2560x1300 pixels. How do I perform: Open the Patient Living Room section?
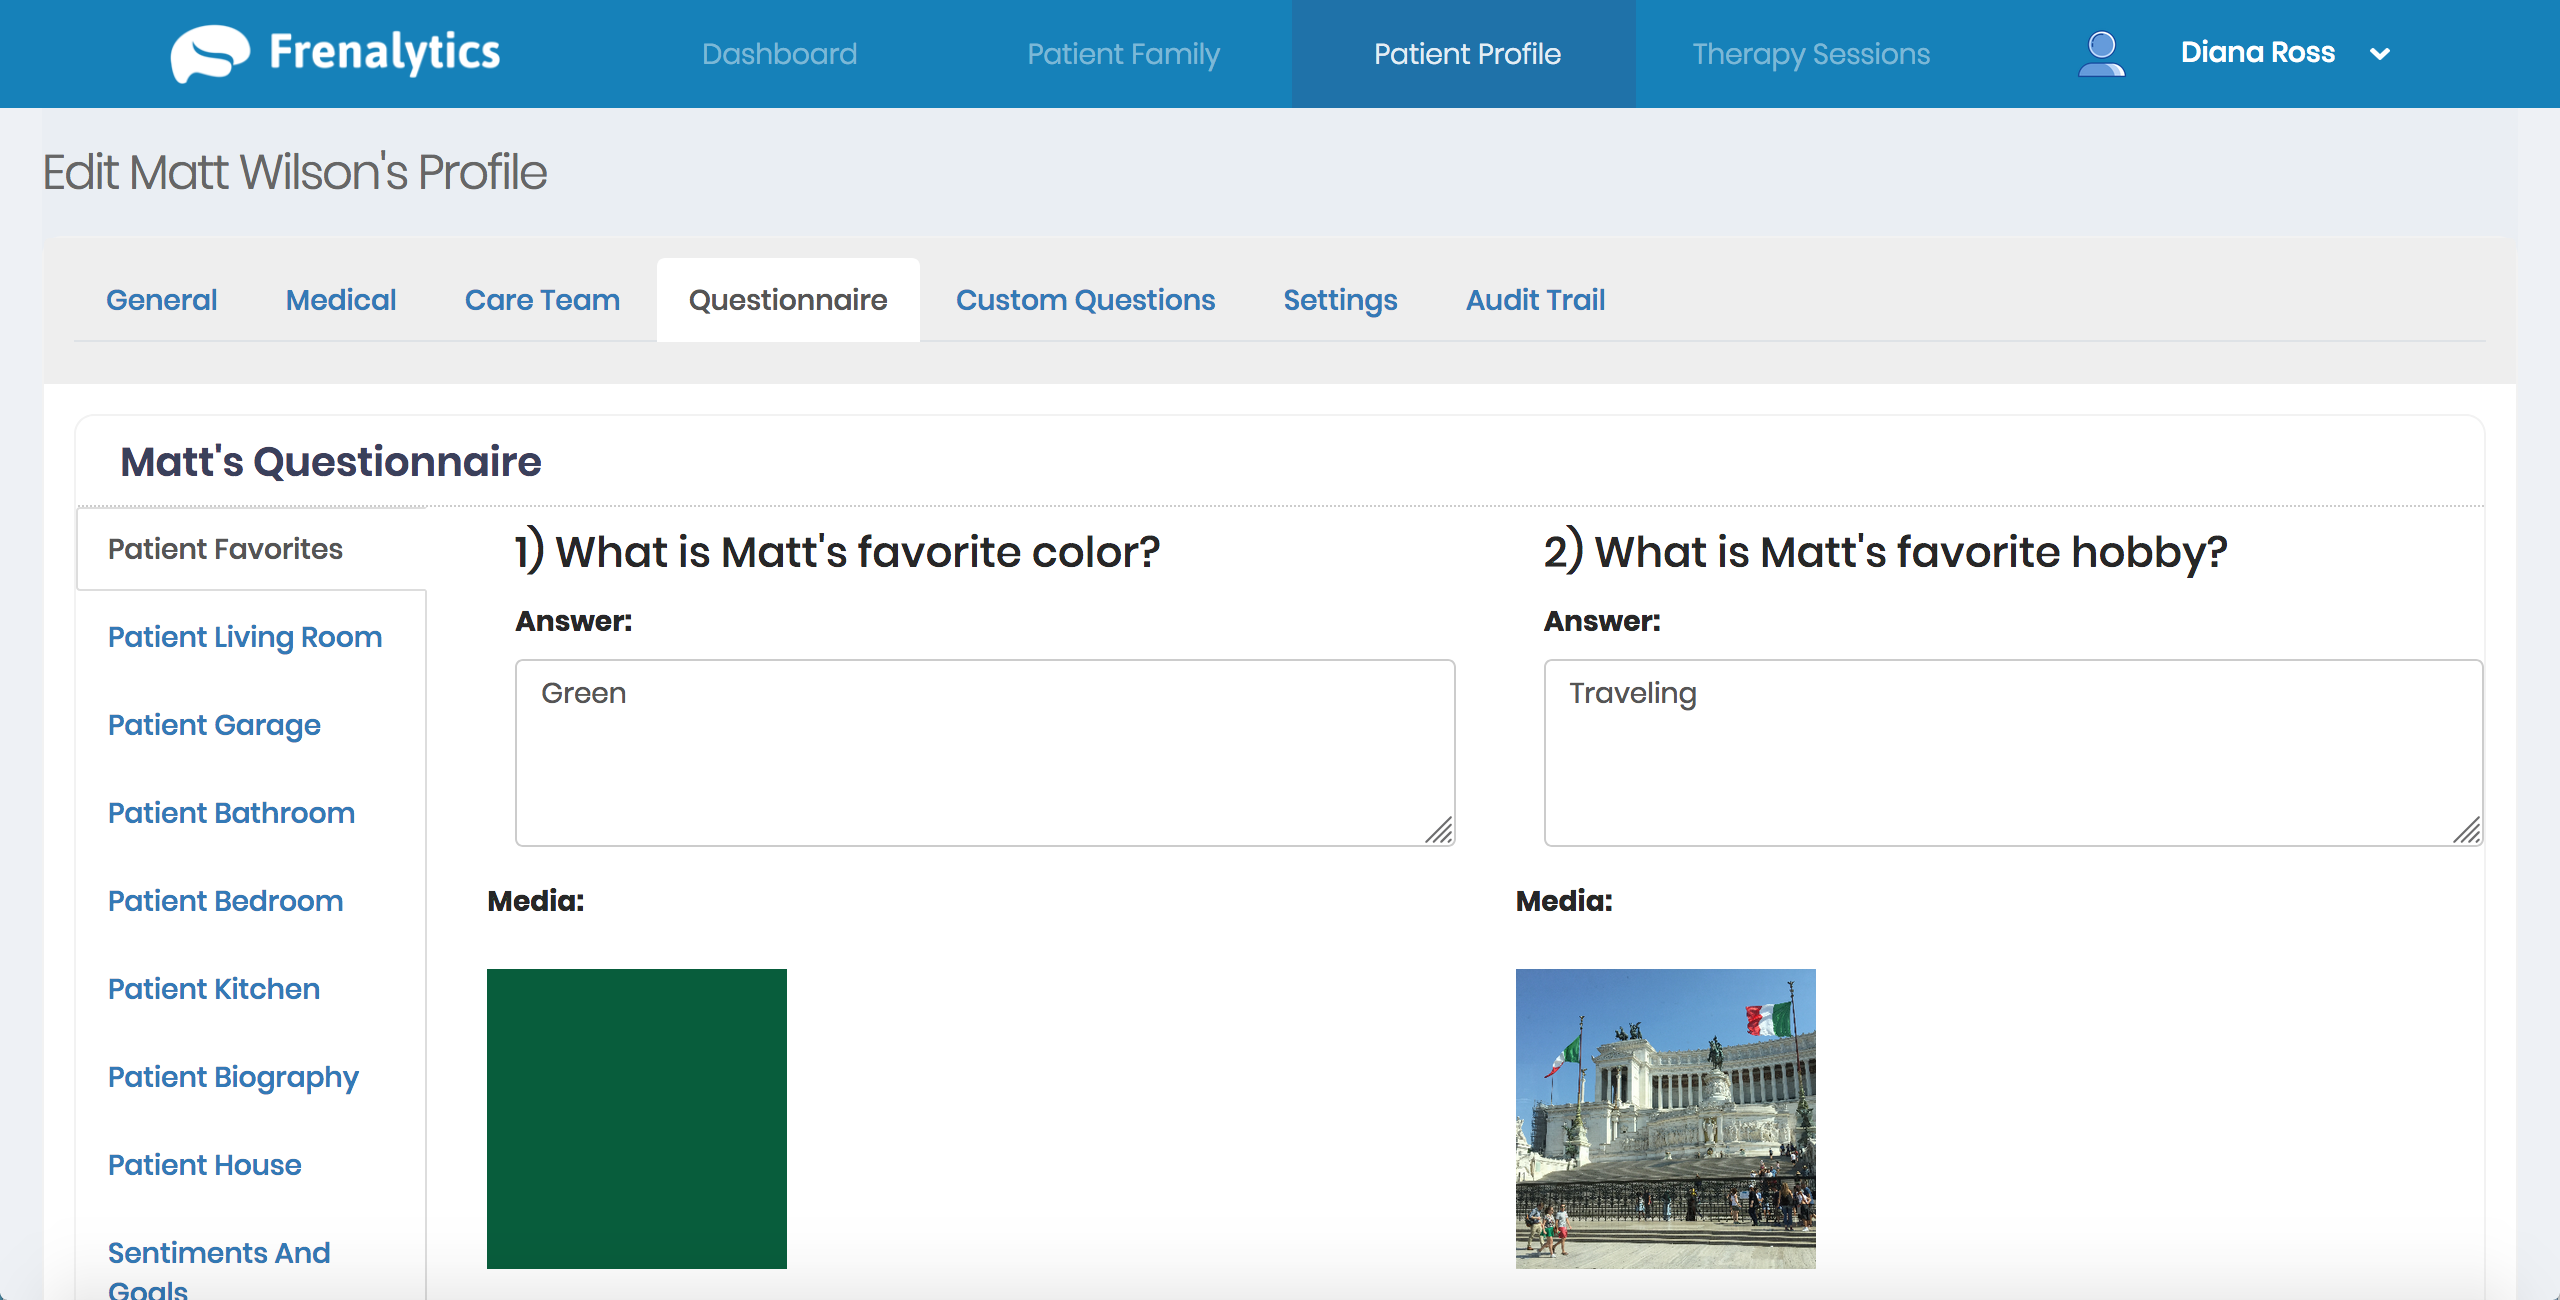coord(245,637)
